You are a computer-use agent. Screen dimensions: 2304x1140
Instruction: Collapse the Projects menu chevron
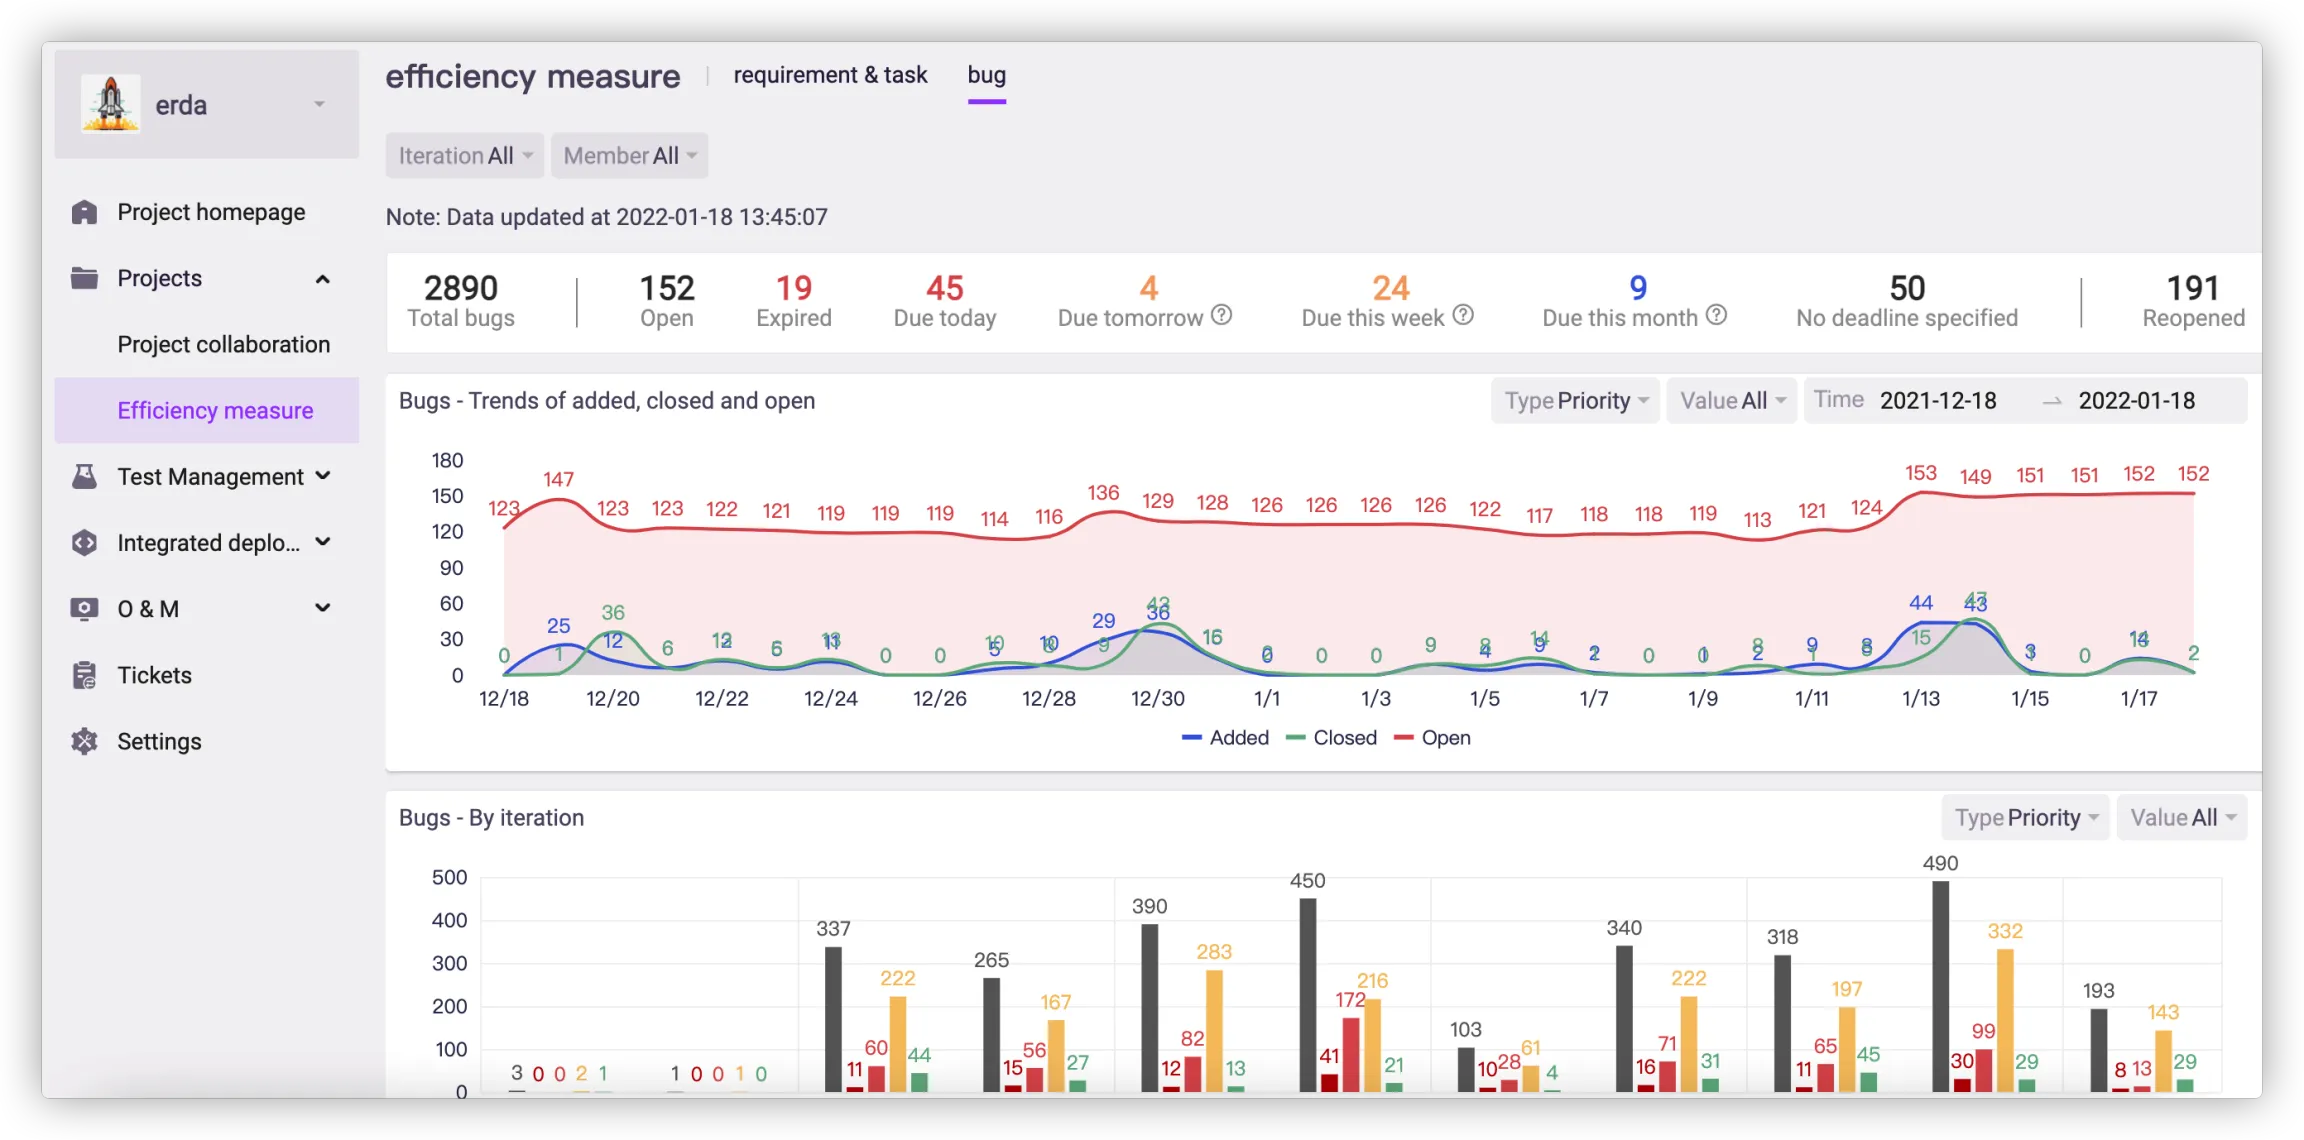point(322,279)
